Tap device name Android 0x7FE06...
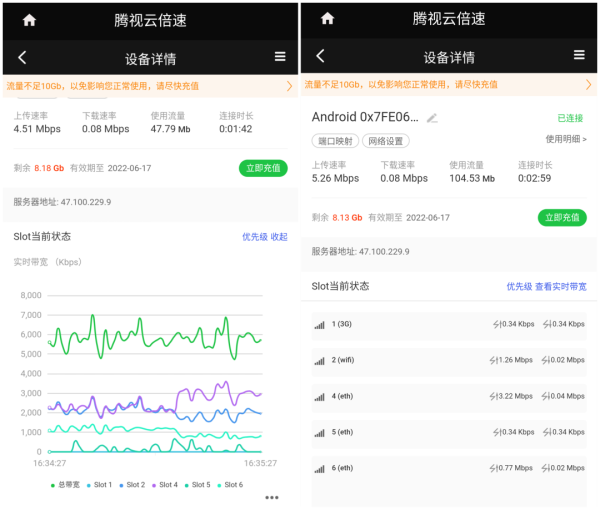This screenshot has width=600, height=510. tap(365, 117)
